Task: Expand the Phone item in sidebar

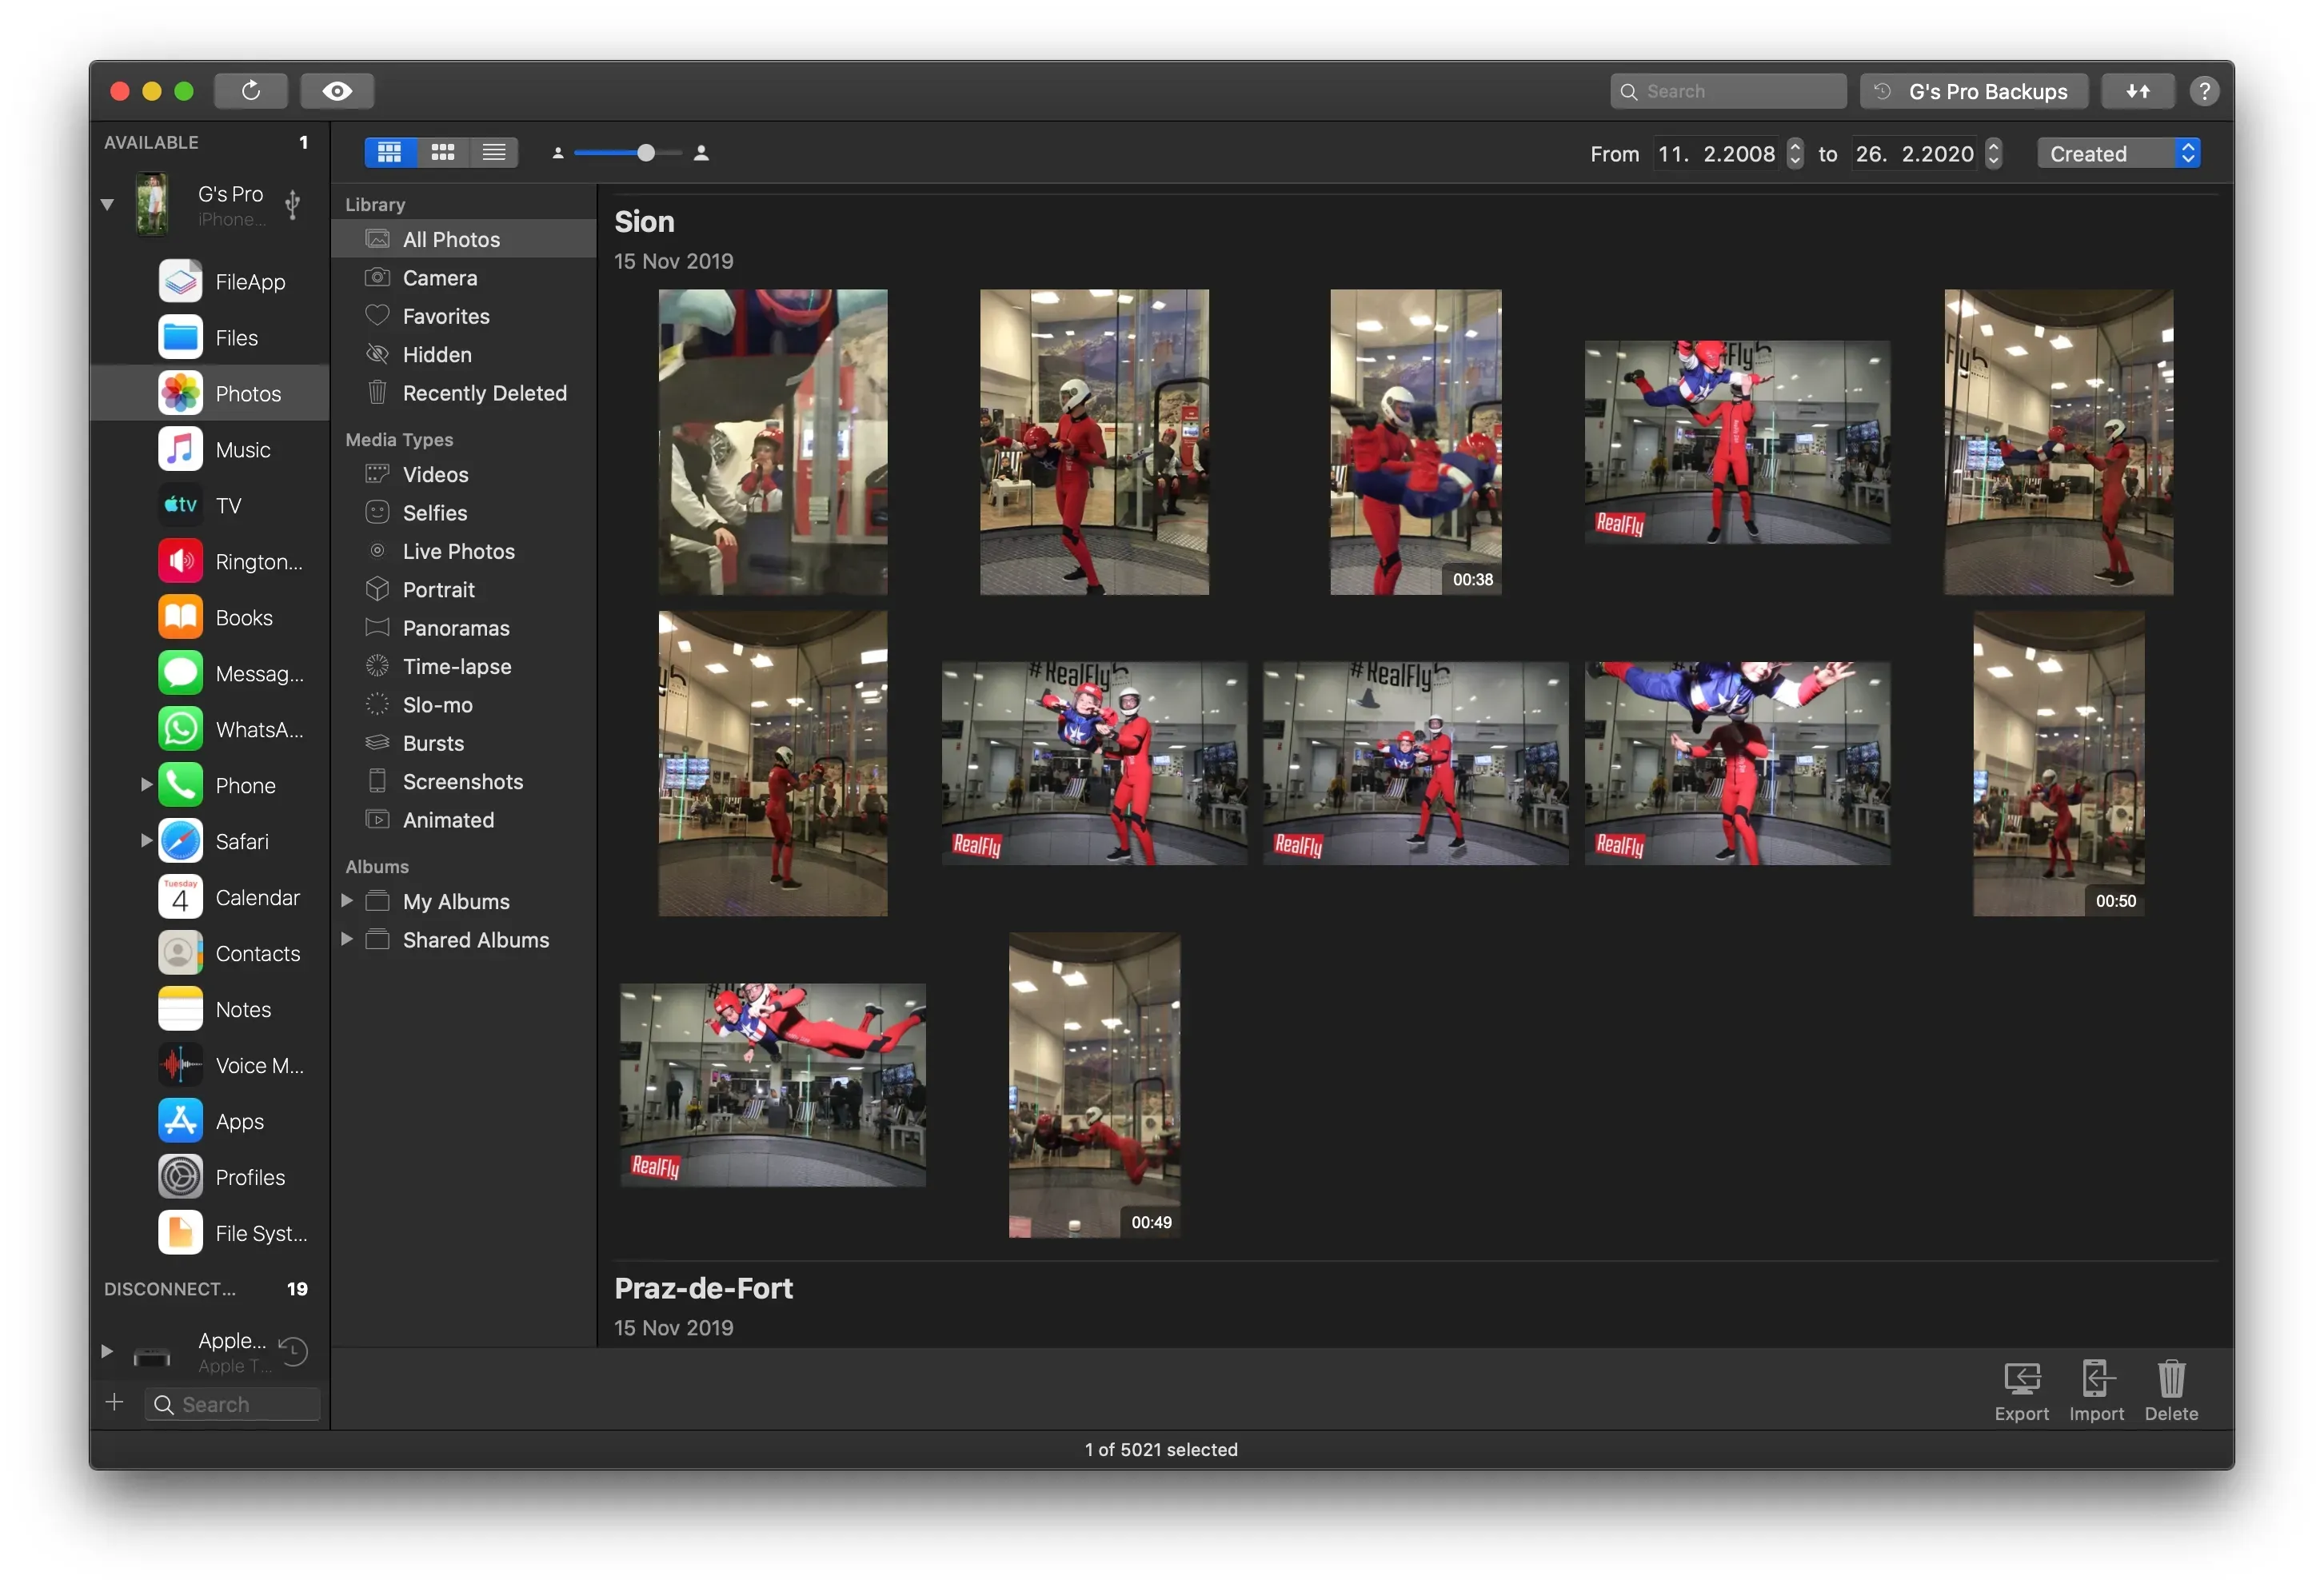Action: (x=146, y=785)
